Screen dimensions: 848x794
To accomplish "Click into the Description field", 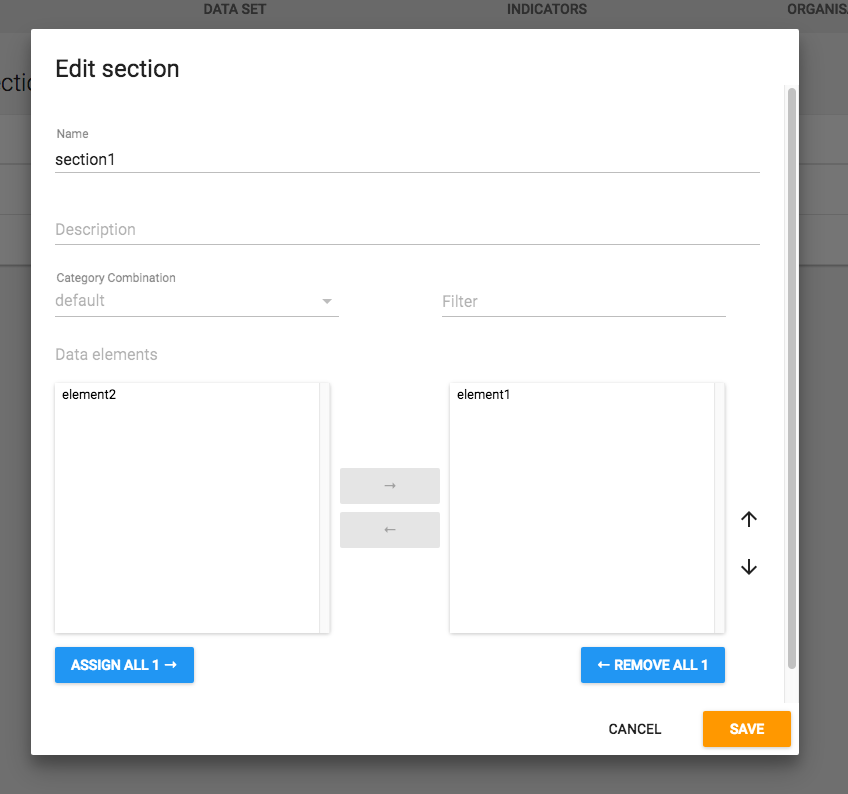I will tap(407, 230).
